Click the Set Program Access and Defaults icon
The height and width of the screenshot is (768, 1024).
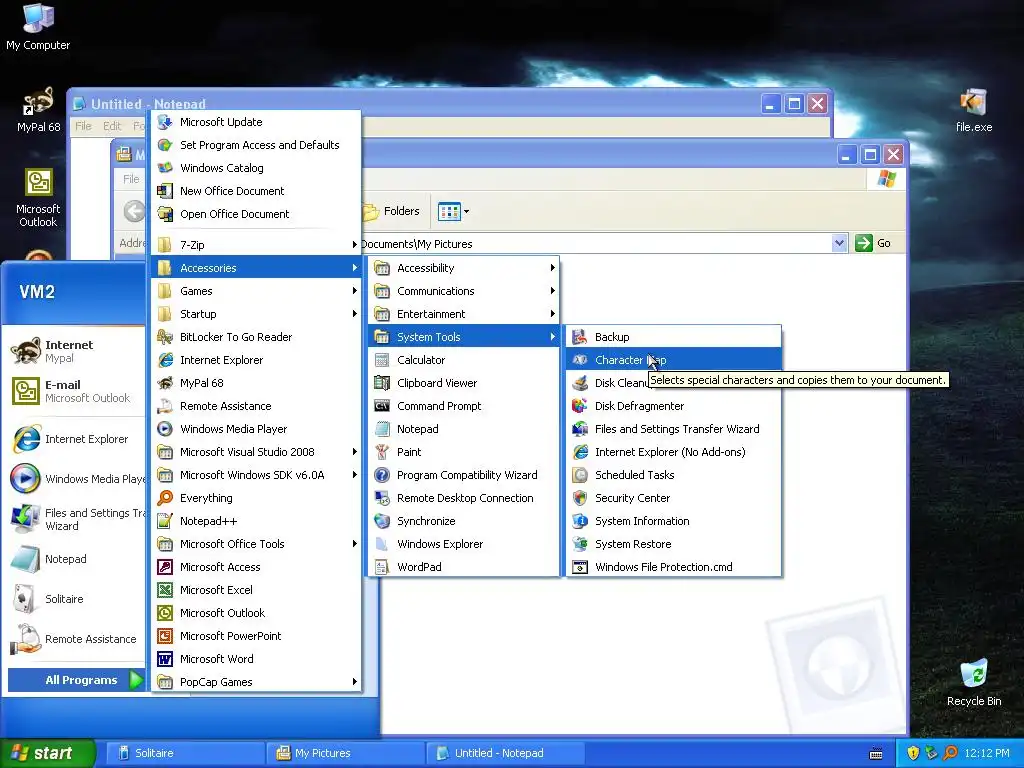click(x=165, y=145)
